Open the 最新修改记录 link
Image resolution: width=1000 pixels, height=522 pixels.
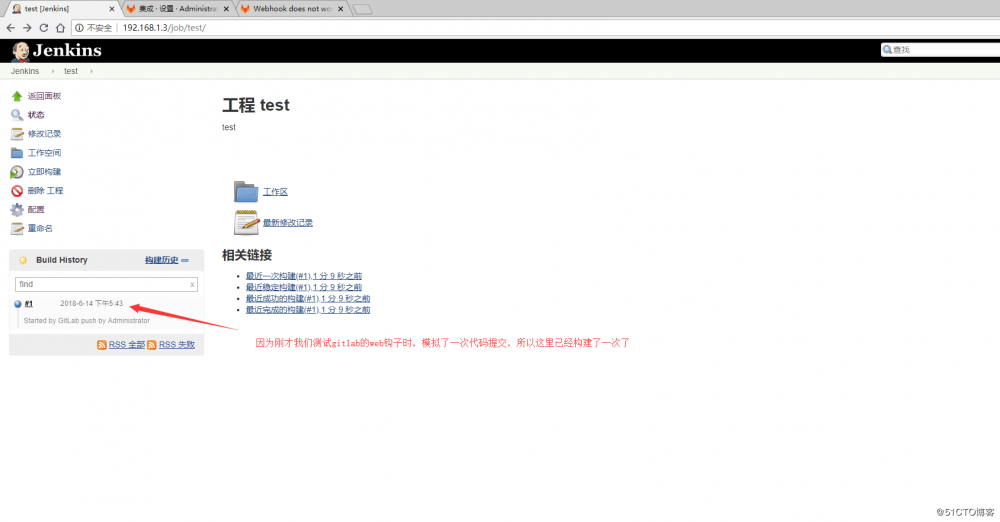(288, 223)
